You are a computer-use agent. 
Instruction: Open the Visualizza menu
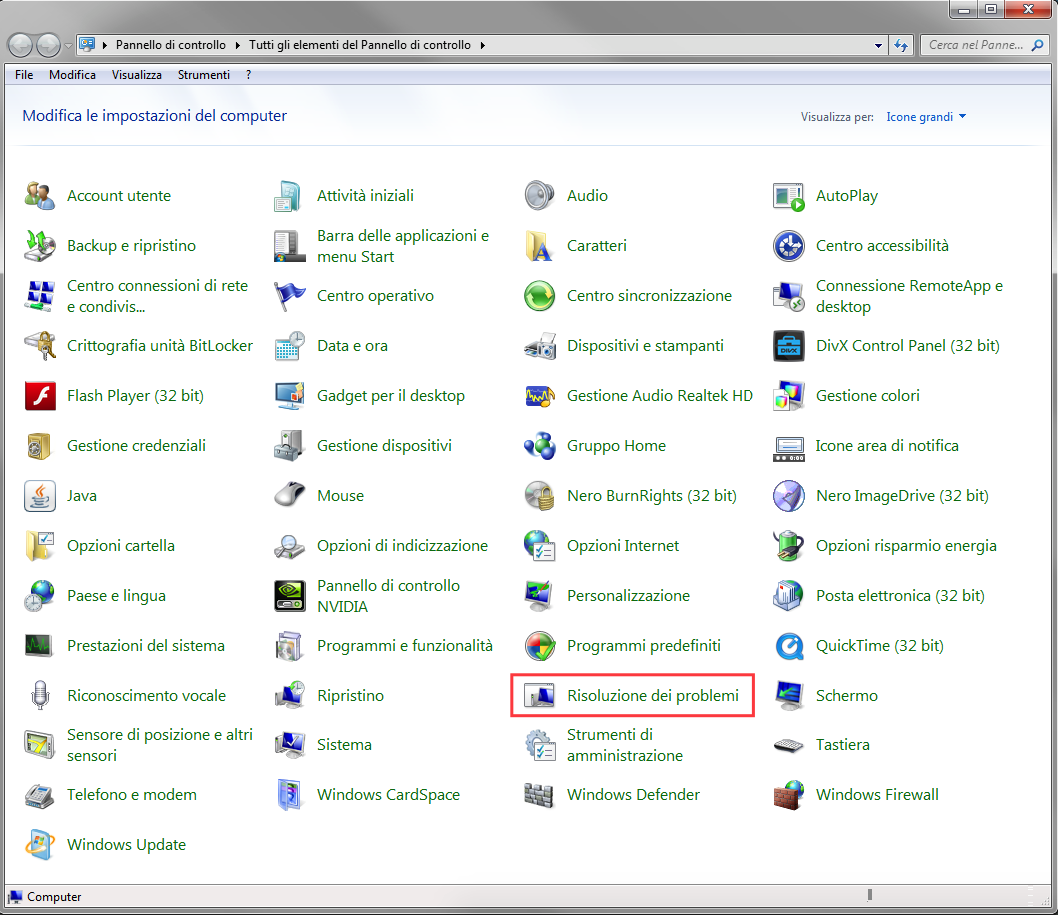coord(136,75)
